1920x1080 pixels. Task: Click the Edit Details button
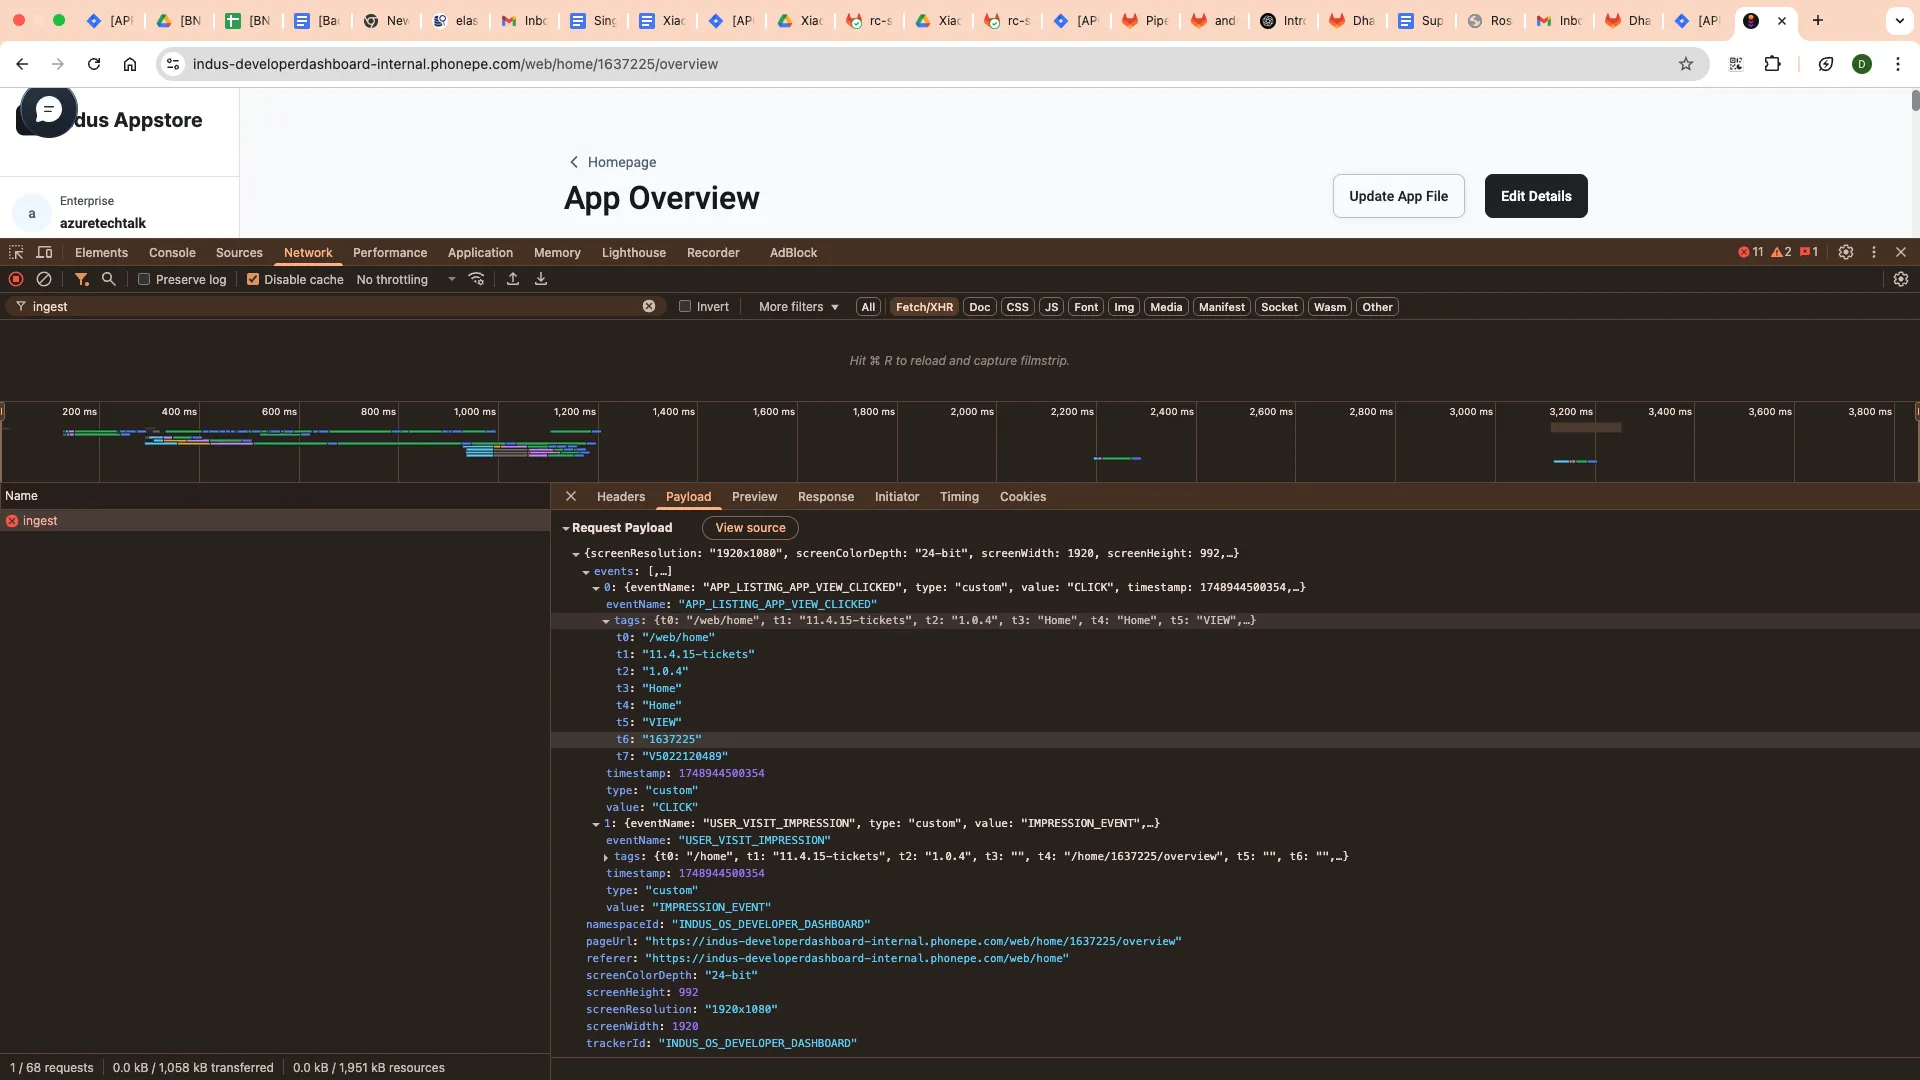(1536, 196)
